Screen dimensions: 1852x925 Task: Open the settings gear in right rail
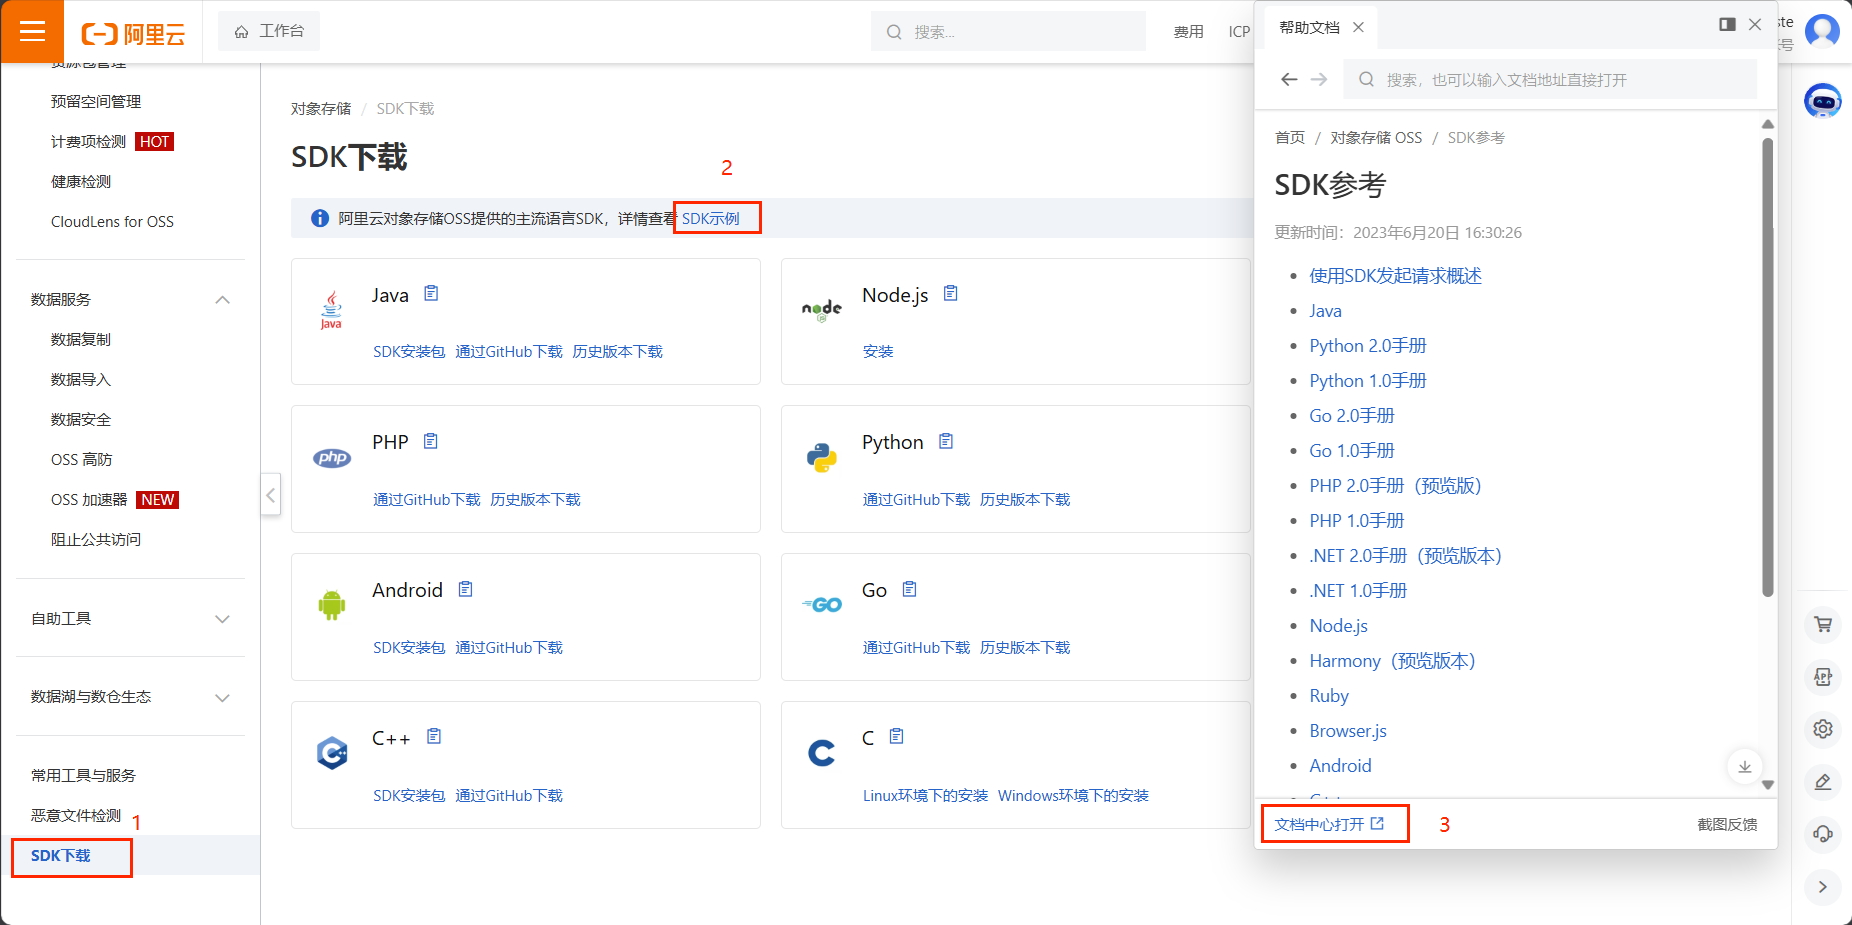tap(1823, 729)
